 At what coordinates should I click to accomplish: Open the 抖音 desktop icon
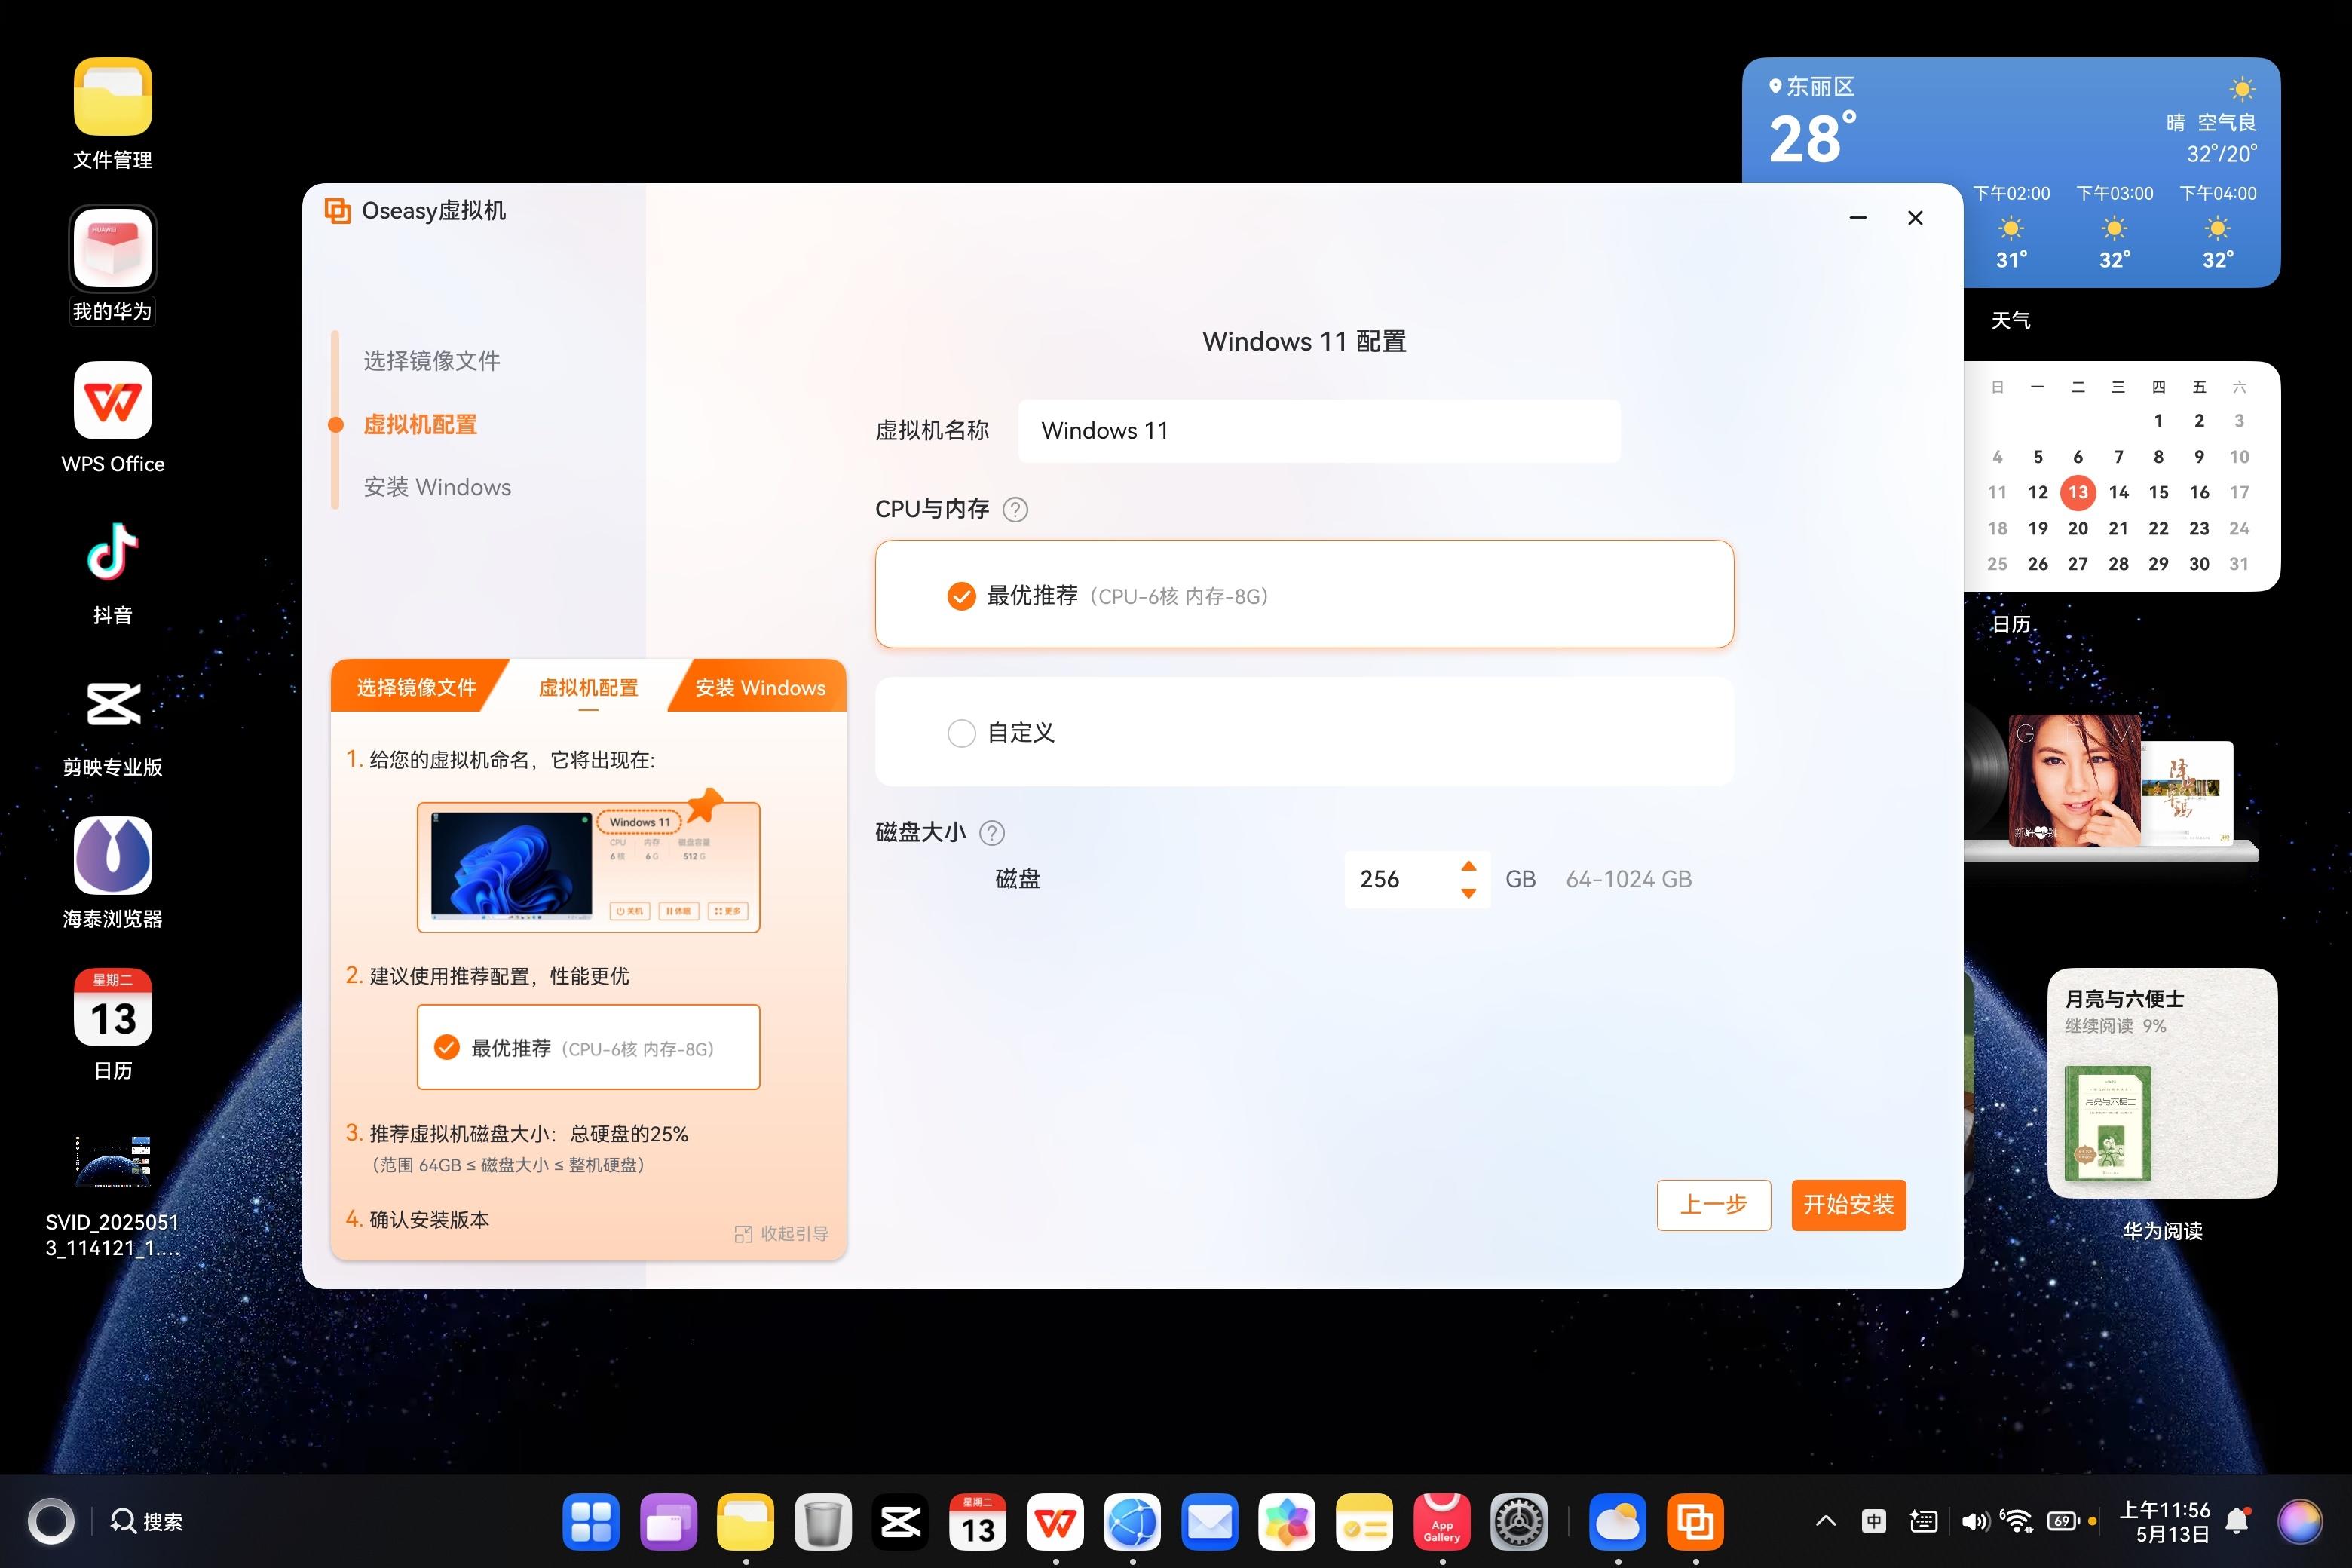(x=113, y=551)
